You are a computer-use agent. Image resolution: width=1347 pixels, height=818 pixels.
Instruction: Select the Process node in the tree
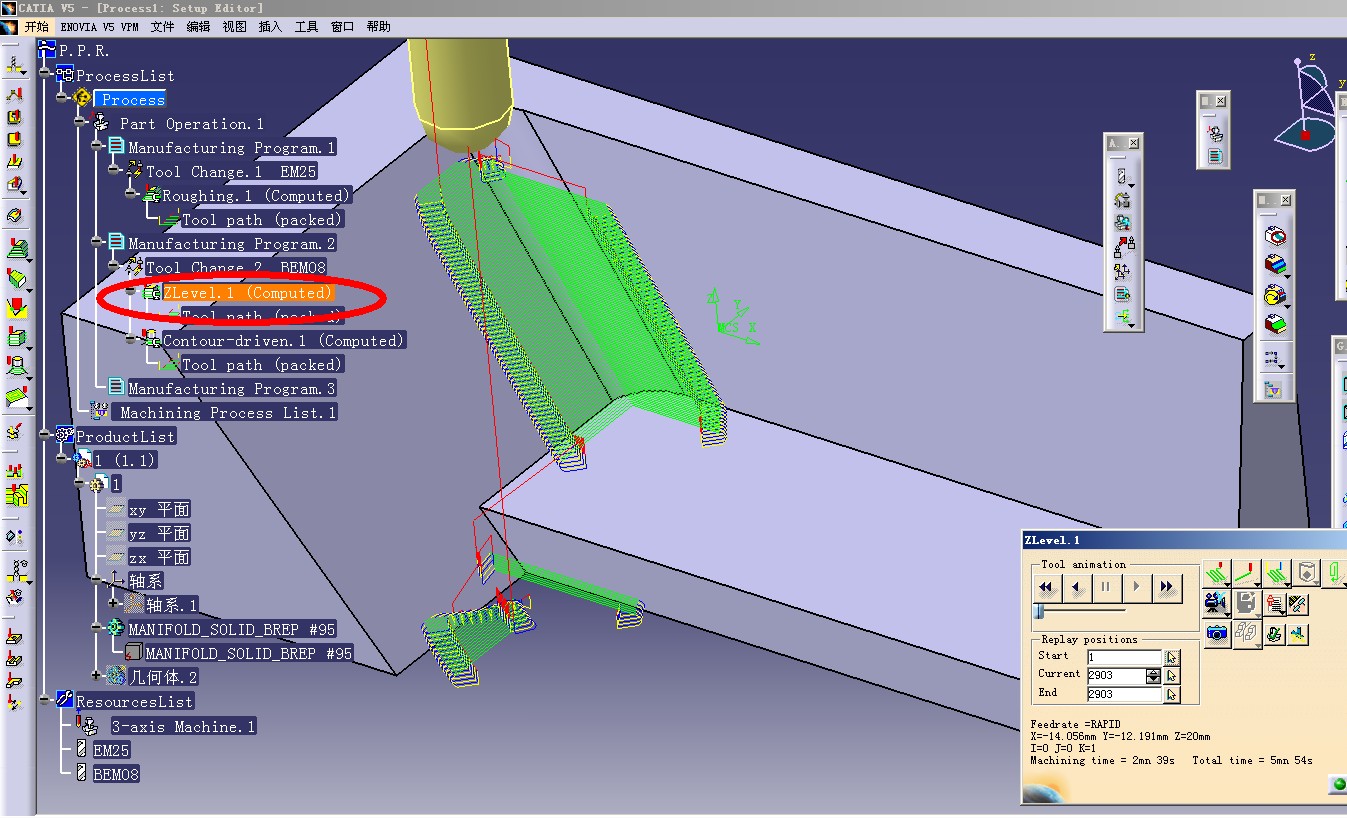[132, 99]
